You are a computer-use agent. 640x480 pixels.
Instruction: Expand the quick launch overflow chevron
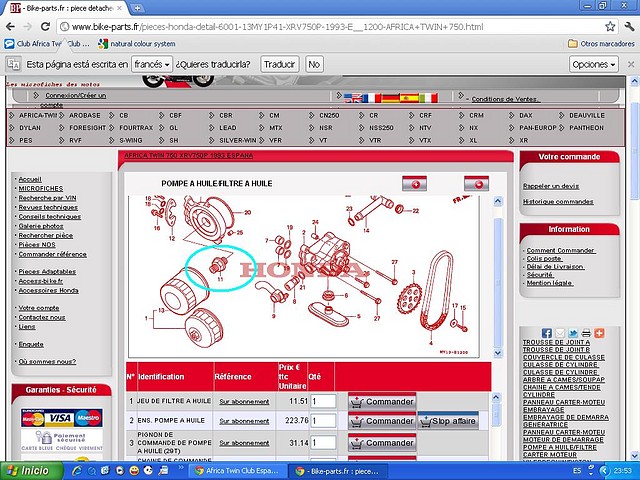coord(181,468)
